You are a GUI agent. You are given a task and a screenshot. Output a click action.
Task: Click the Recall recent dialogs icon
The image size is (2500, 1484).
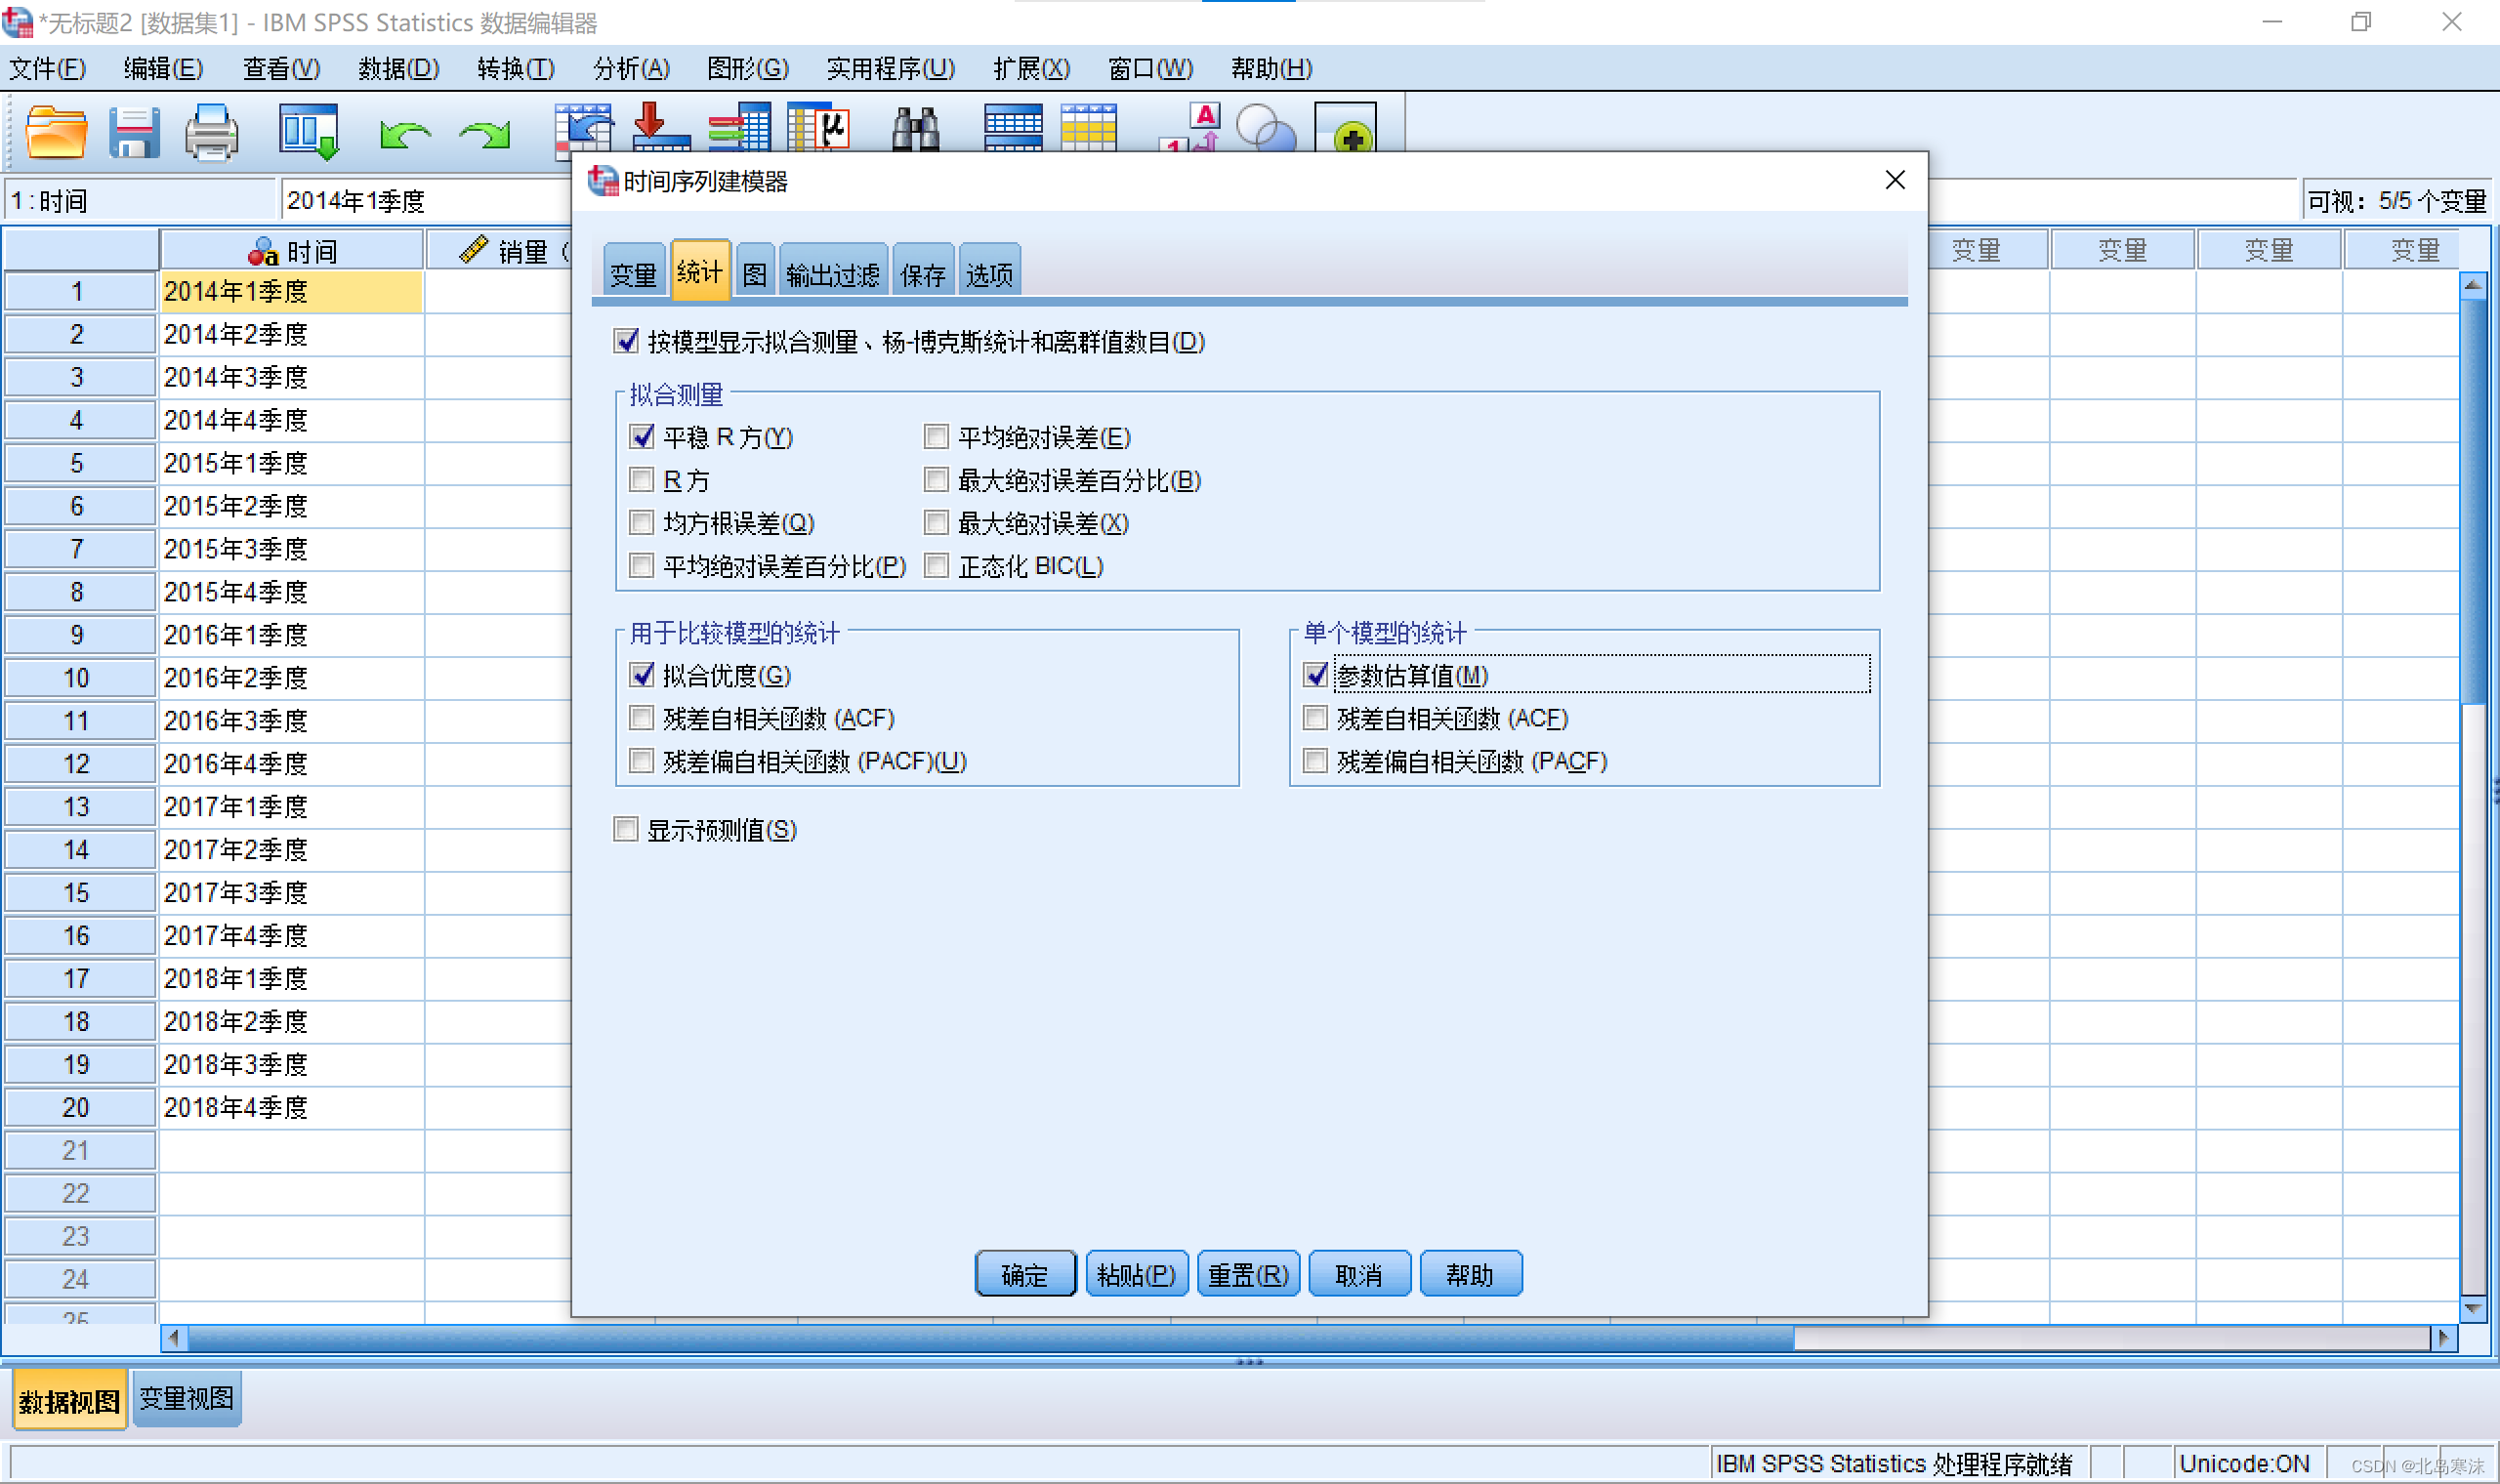pos(309,132)
